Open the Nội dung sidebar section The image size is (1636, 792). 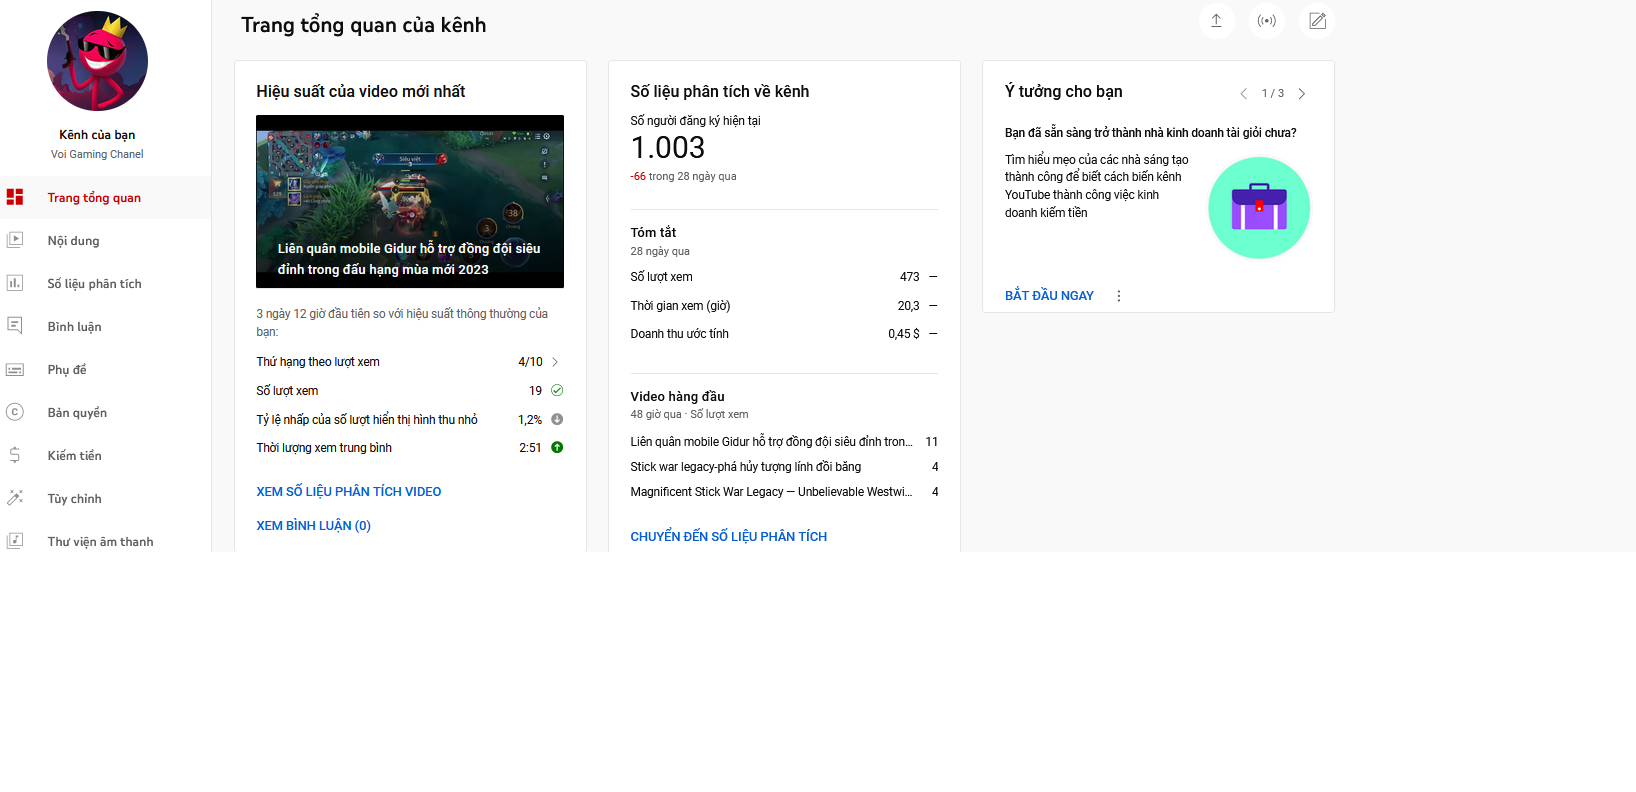click(73, 241)
